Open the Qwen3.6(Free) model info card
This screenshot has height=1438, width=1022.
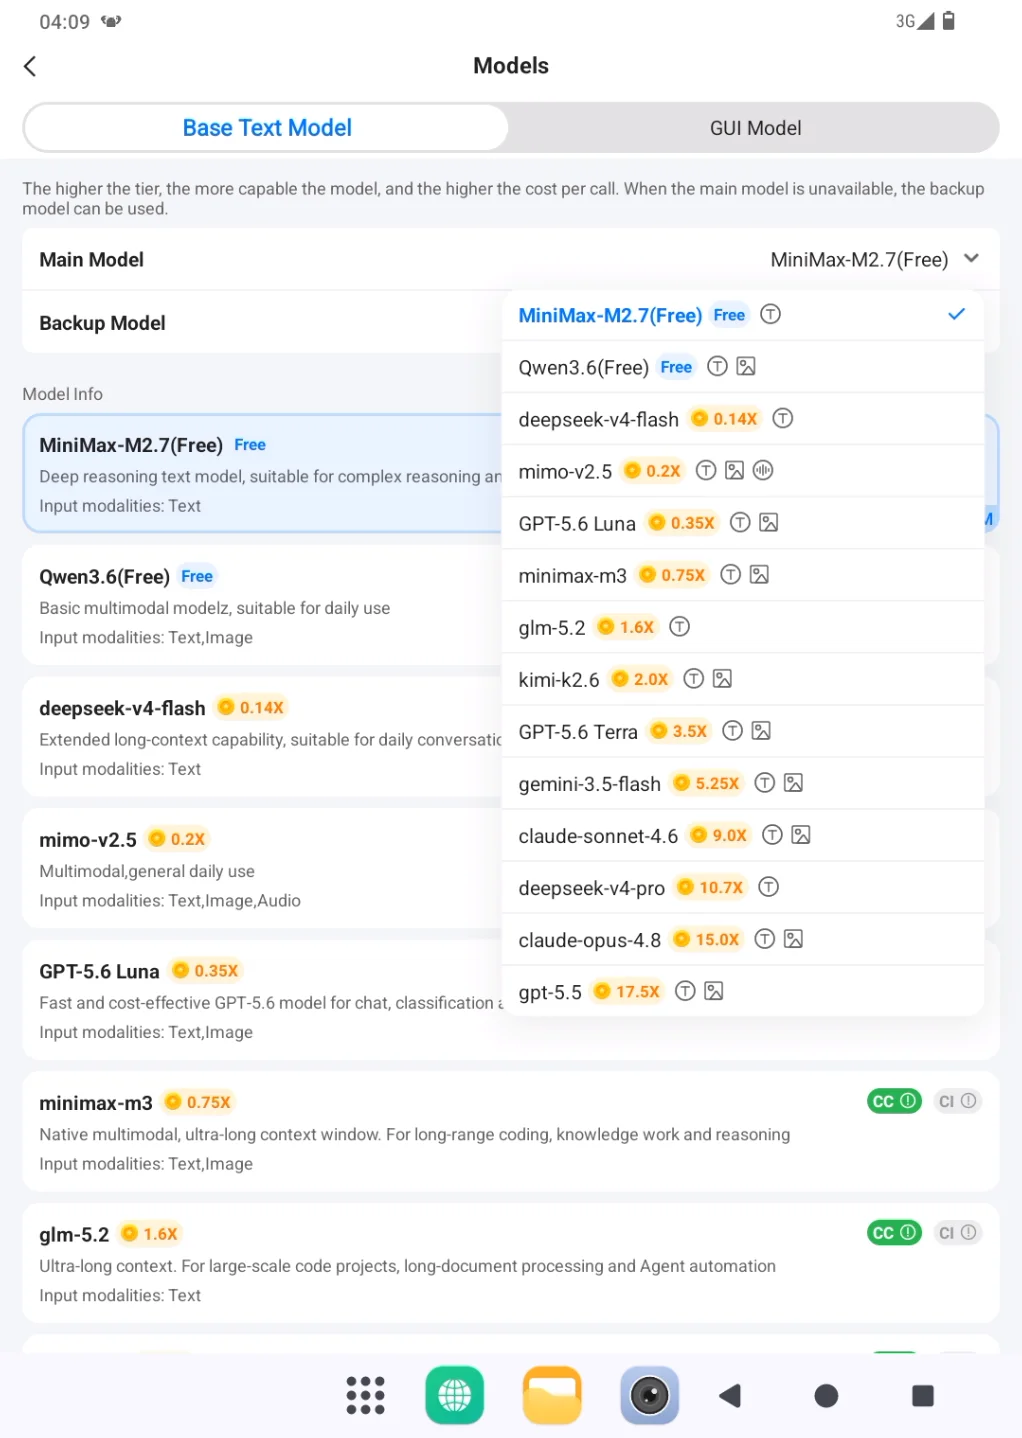pos(262,605)
